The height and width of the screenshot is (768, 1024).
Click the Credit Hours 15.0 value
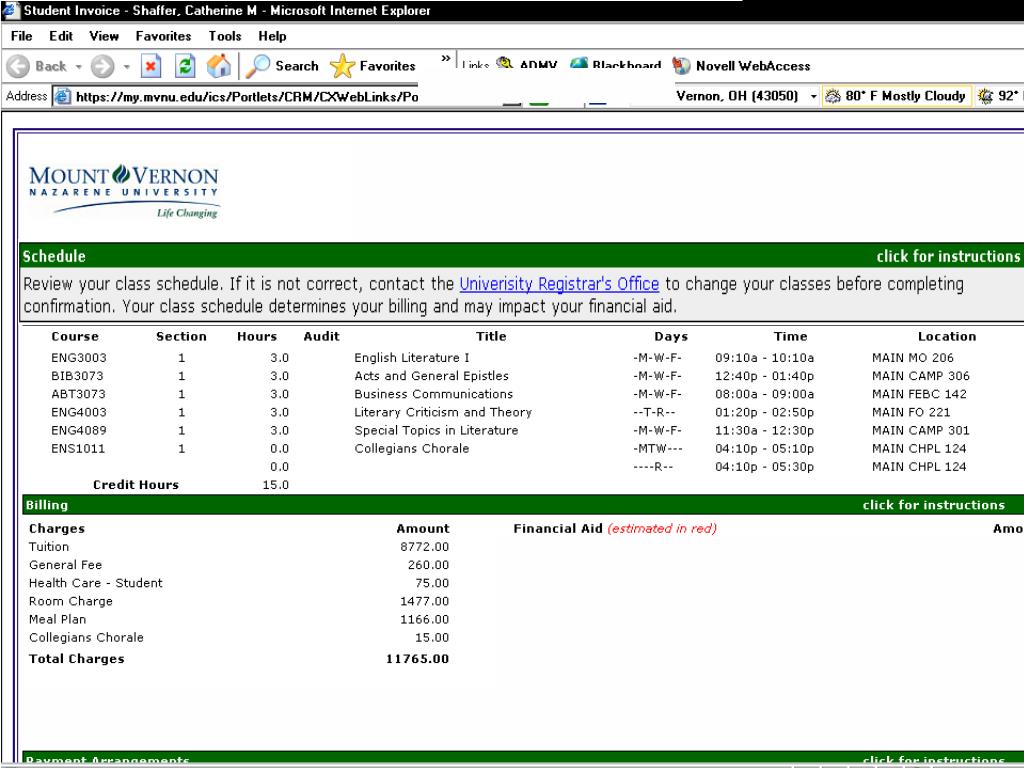(x=276, y=485)
